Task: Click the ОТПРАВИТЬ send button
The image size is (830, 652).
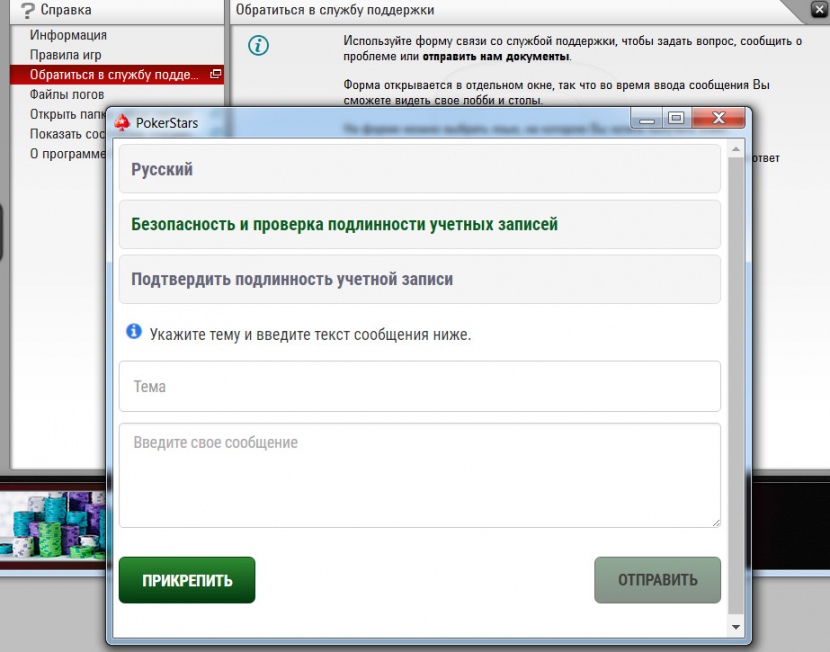Action: [x=657, y=580]
